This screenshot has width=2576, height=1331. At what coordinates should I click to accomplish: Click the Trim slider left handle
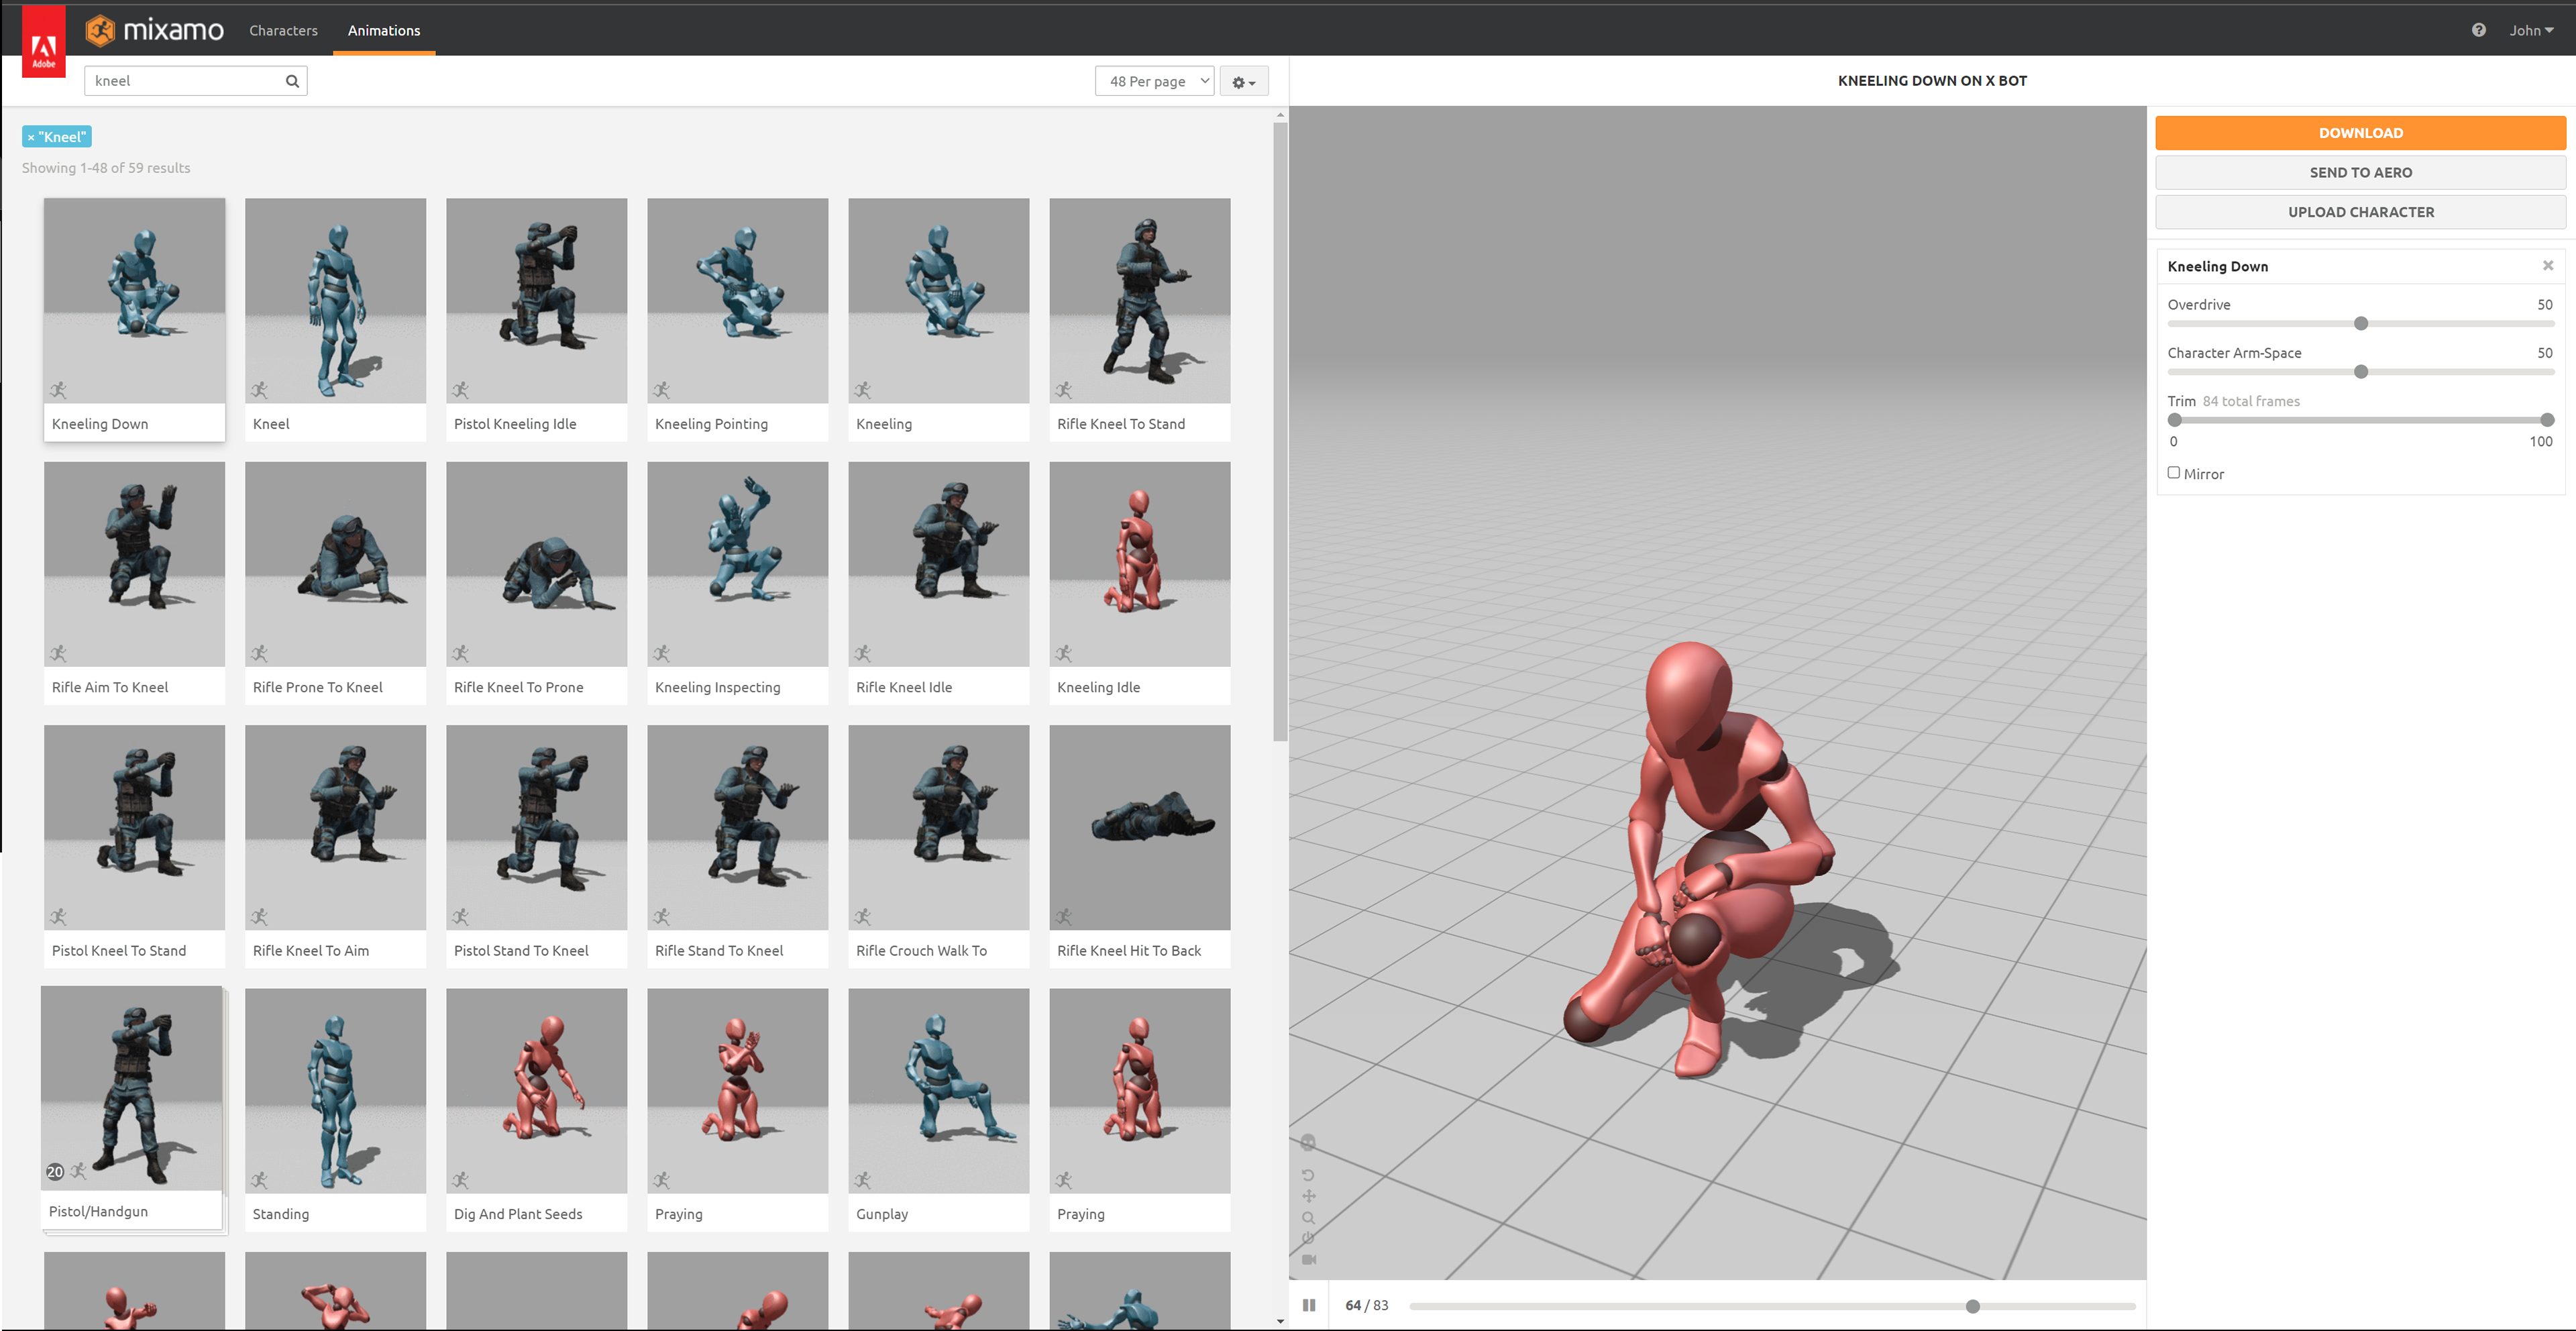(2175, 420)
